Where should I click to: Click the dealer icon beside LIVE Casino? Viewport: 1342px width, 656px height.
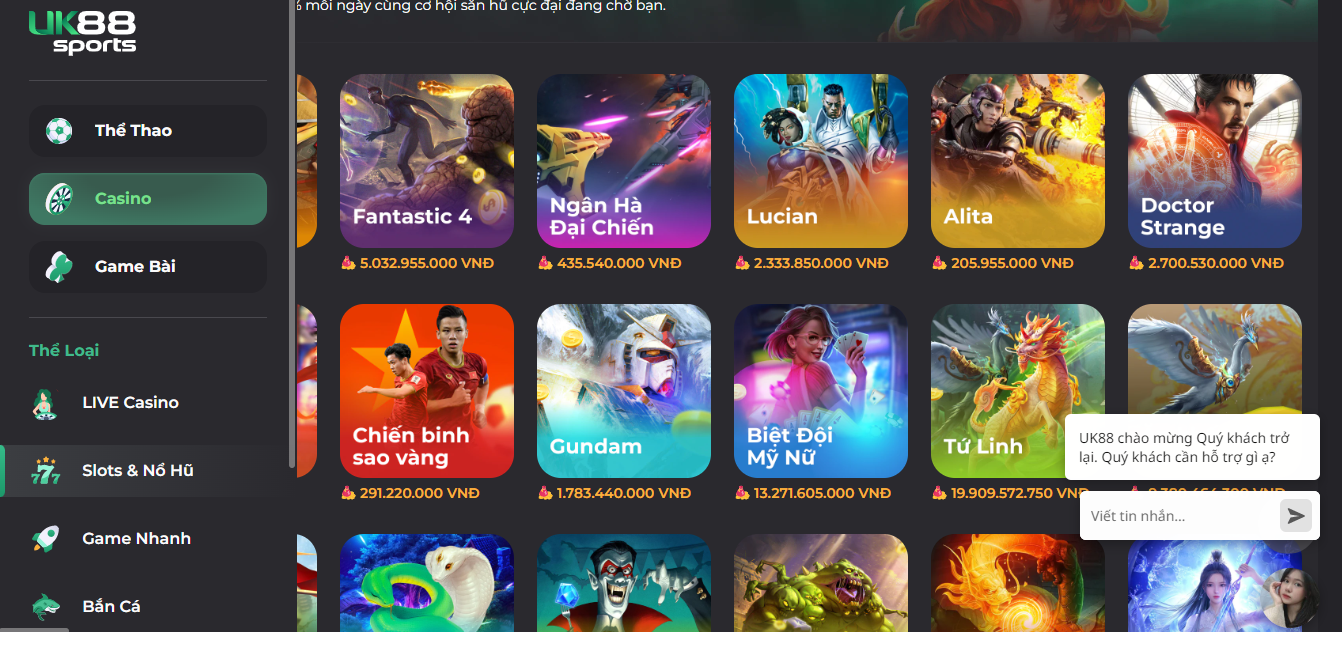[45, 403]
